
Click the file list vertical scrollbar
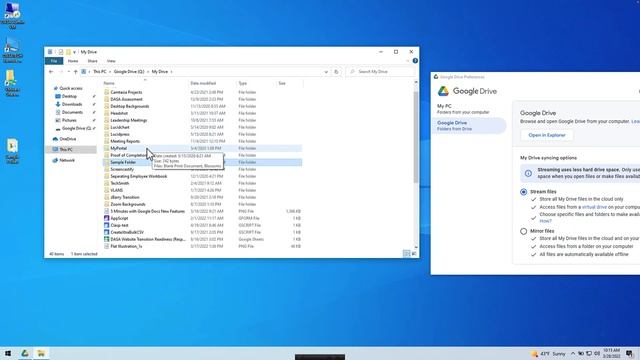point(416,137)
